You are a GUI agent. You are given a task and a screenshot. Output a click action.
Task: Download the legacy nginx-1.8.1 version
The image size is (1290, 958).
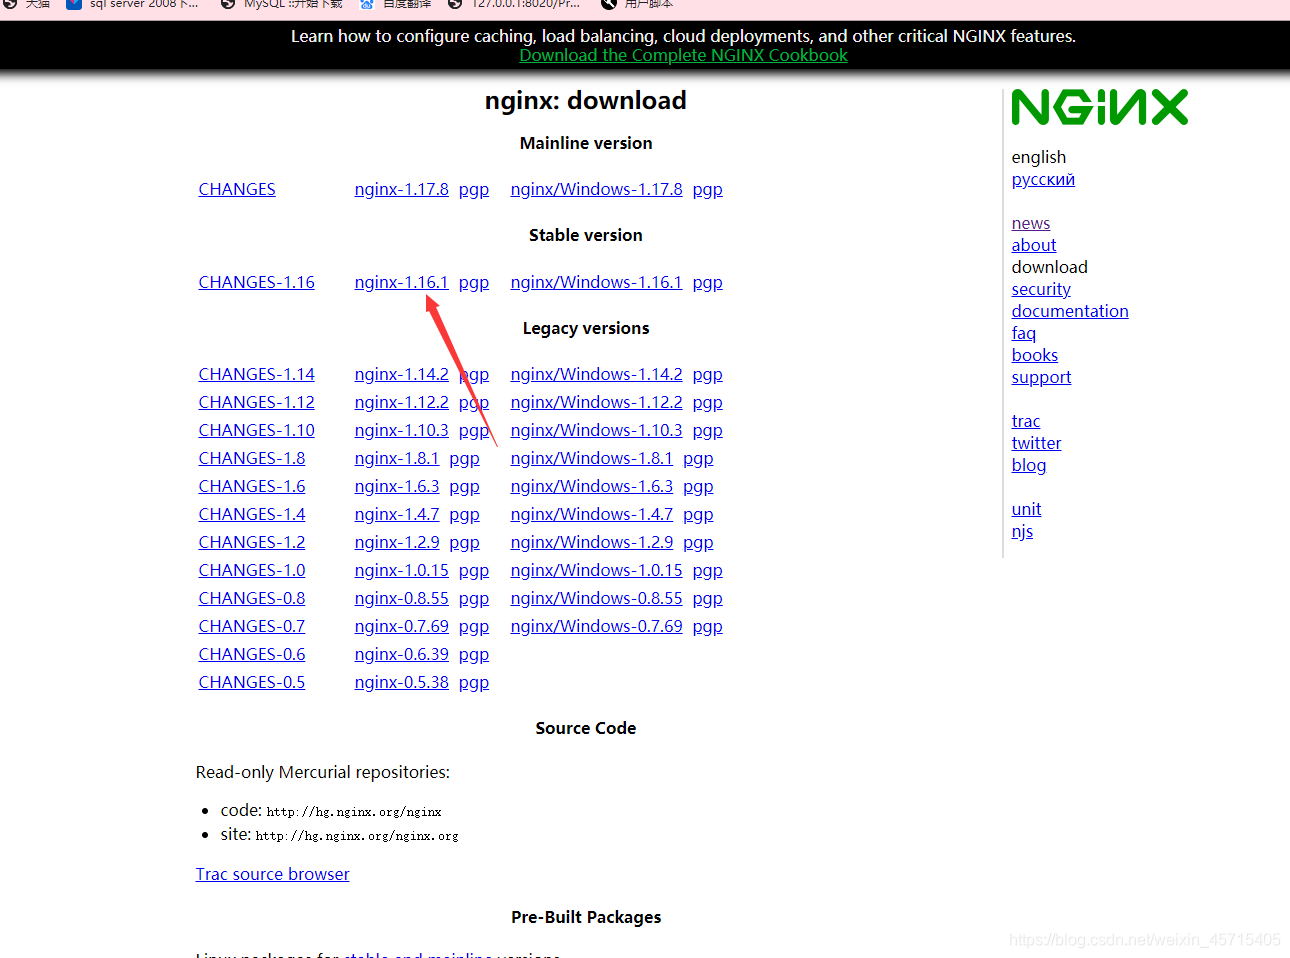pyautogui.click(x=397, y=458)
